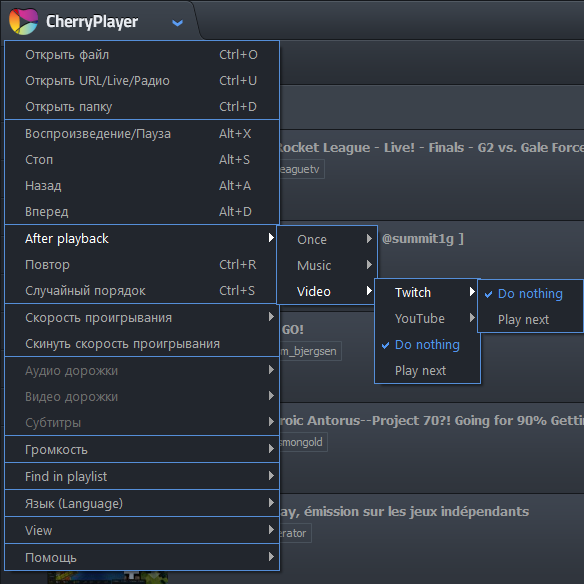Click the arrow icon next to Once
This screenshot has height=584, width=584.
coord(369,238)
